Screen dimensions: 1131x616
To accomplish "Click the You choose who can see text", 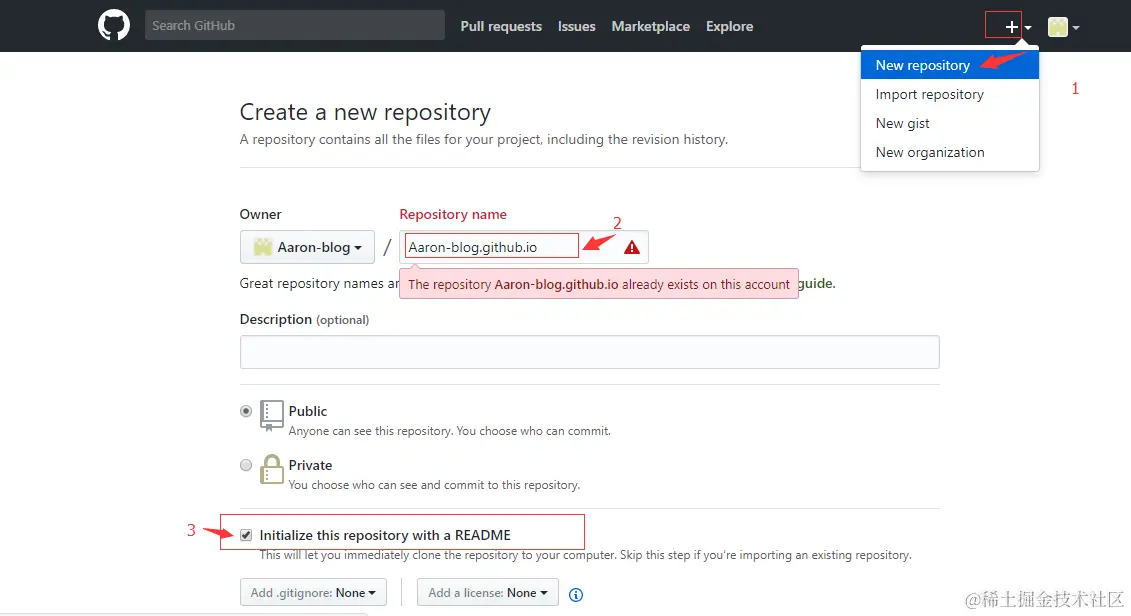I will coord(434,485).
